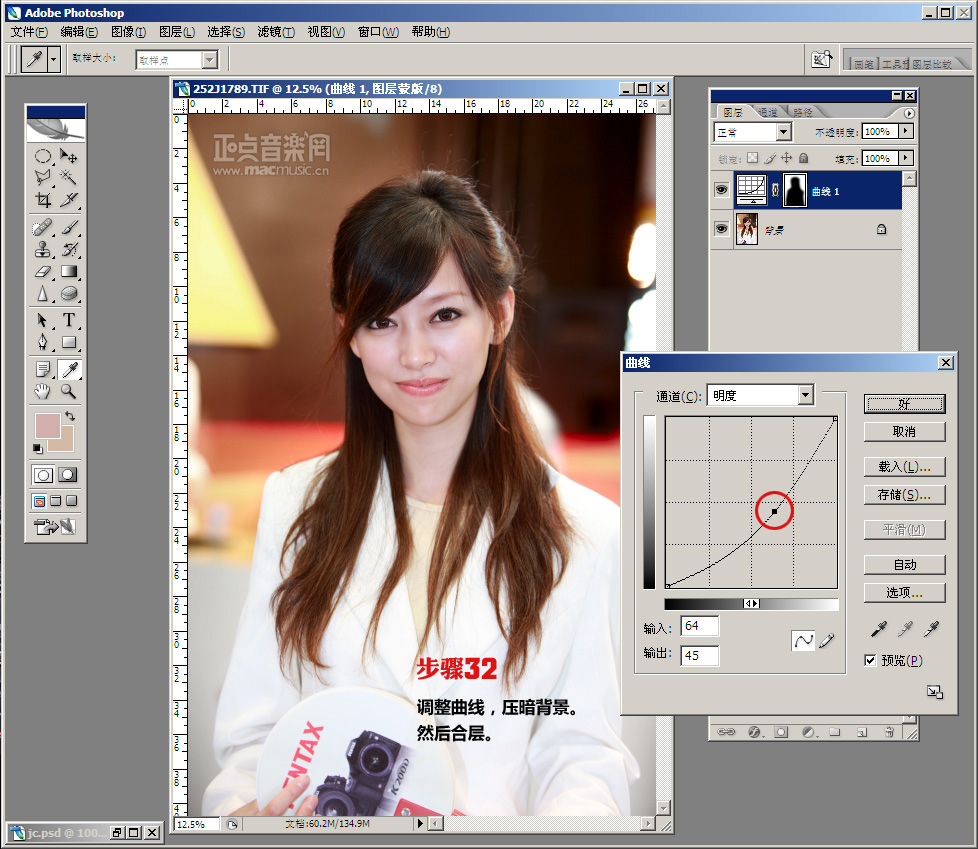Expand the 不透明度 opacity slider arrow
The width and height of the screenshot is (978, 849).
pyautogui.click(x=906, y=131)
